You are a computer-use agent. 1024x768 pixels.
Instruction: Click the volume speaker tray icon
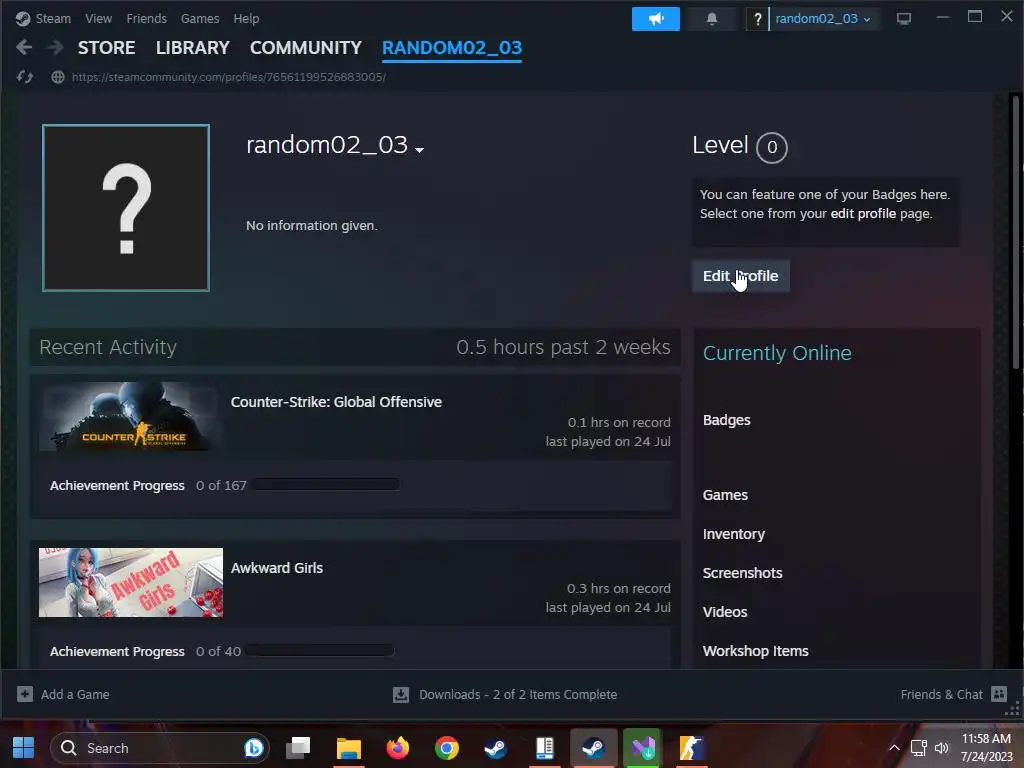[941, 748]
